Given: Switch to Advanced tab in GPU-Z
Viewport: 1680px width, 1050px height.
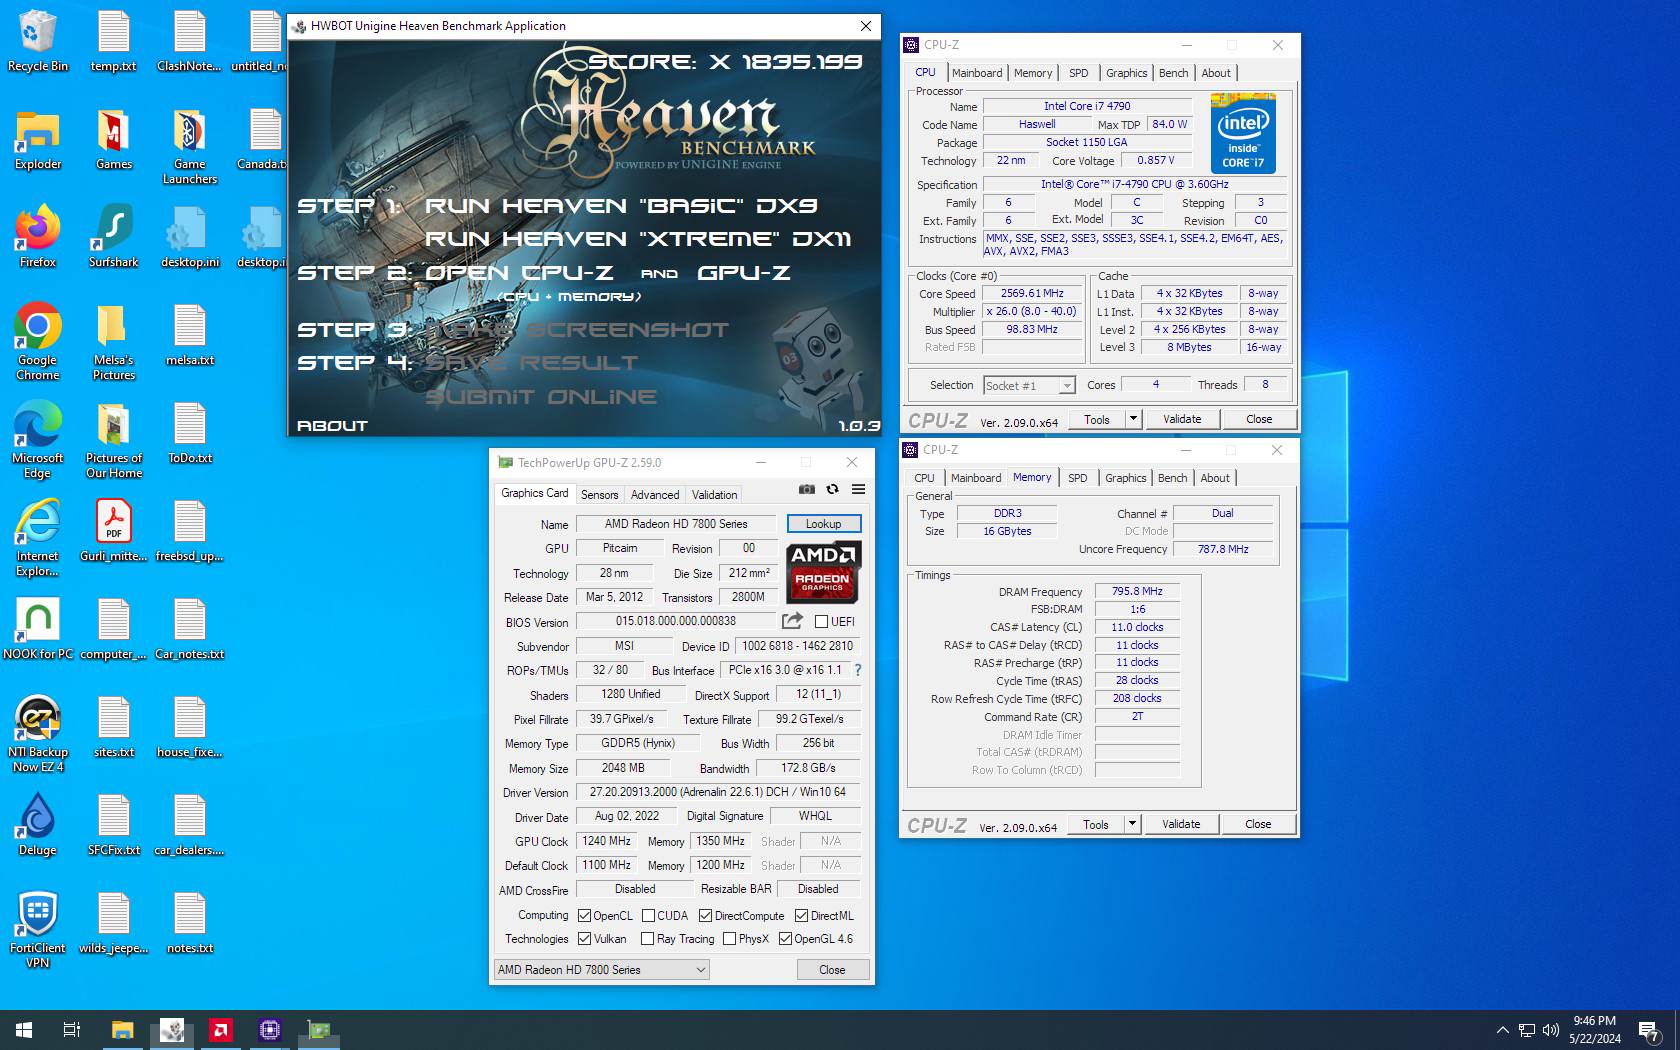Looking at the screenshot, I should (x=655, y=495).
